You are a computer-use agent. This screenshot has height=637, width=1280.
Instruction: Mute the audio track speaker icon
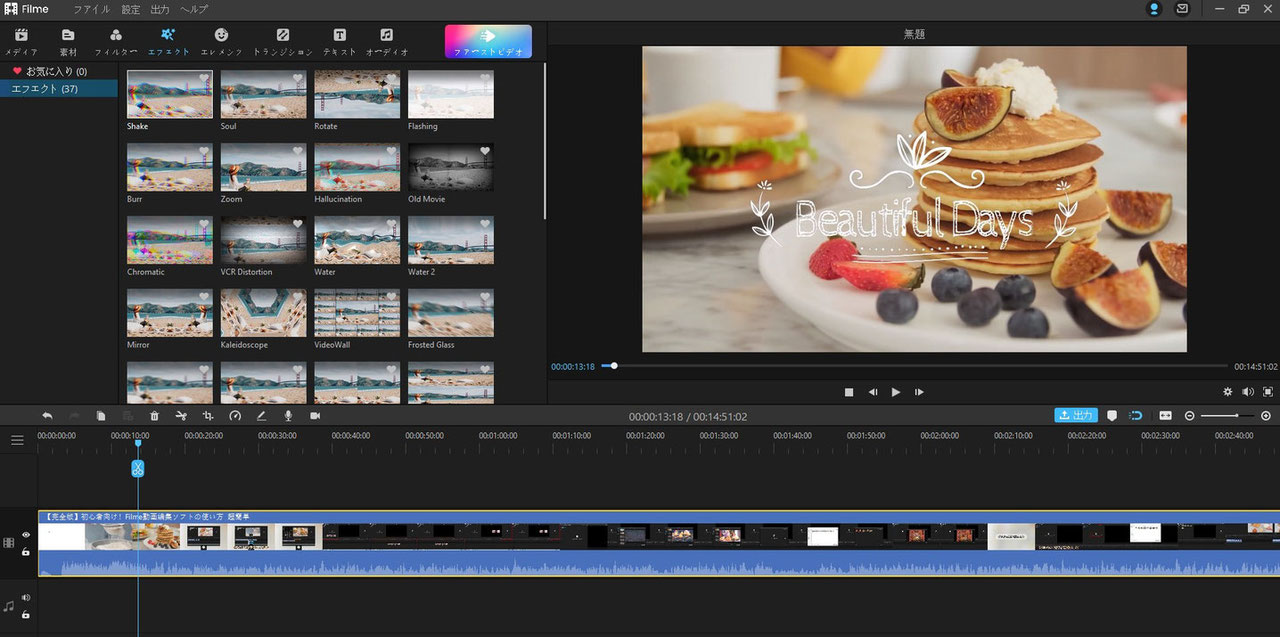26,598
